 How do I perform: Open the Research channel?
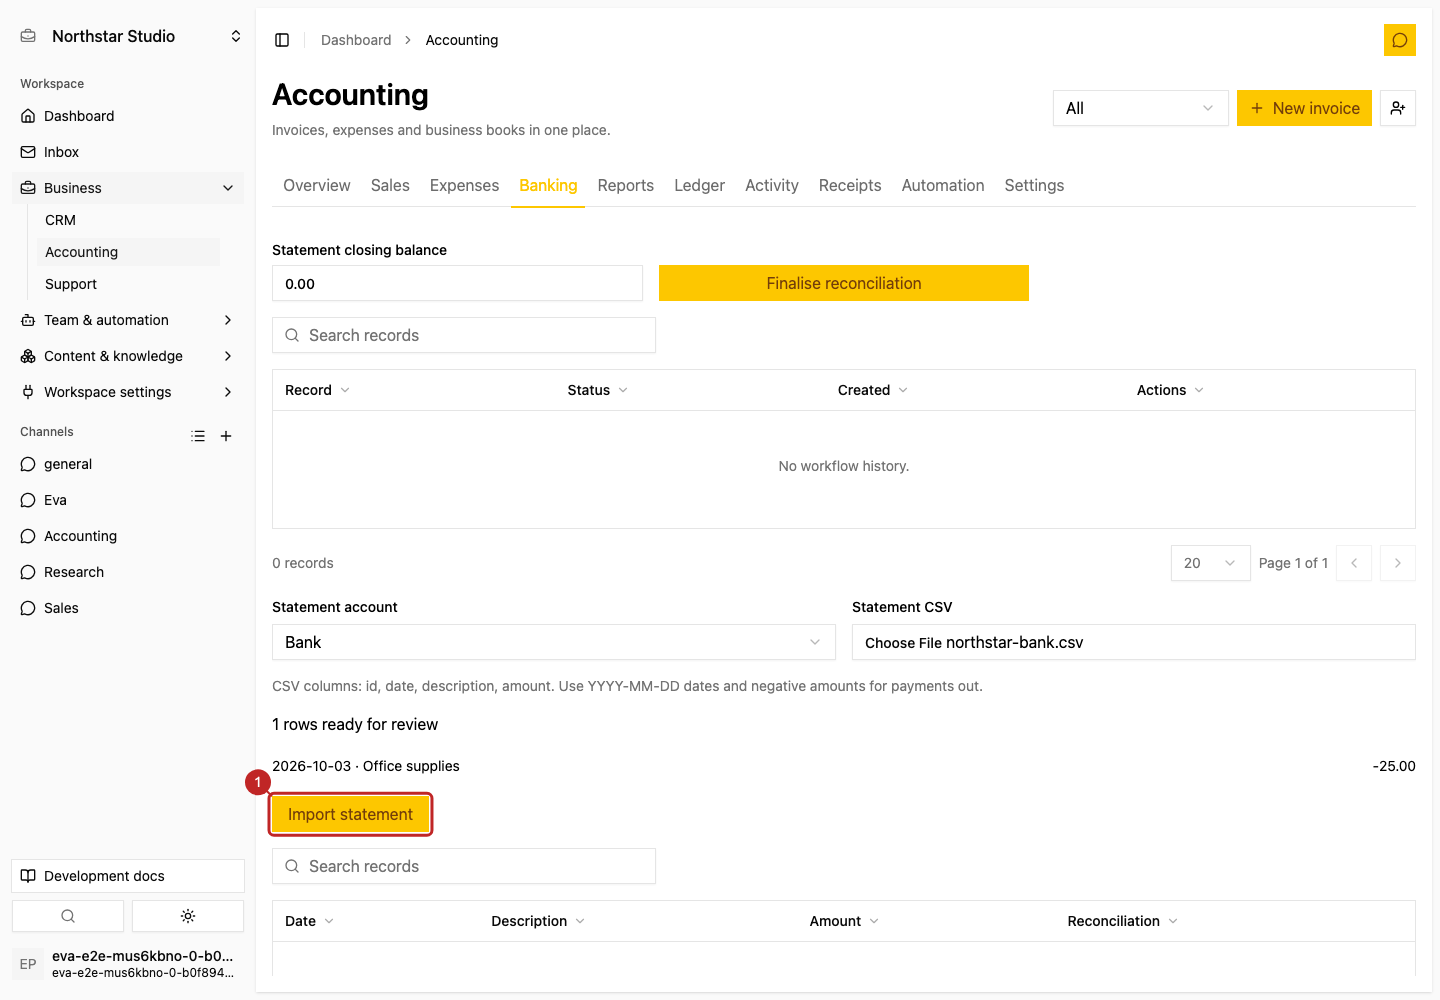click(128, 572)
